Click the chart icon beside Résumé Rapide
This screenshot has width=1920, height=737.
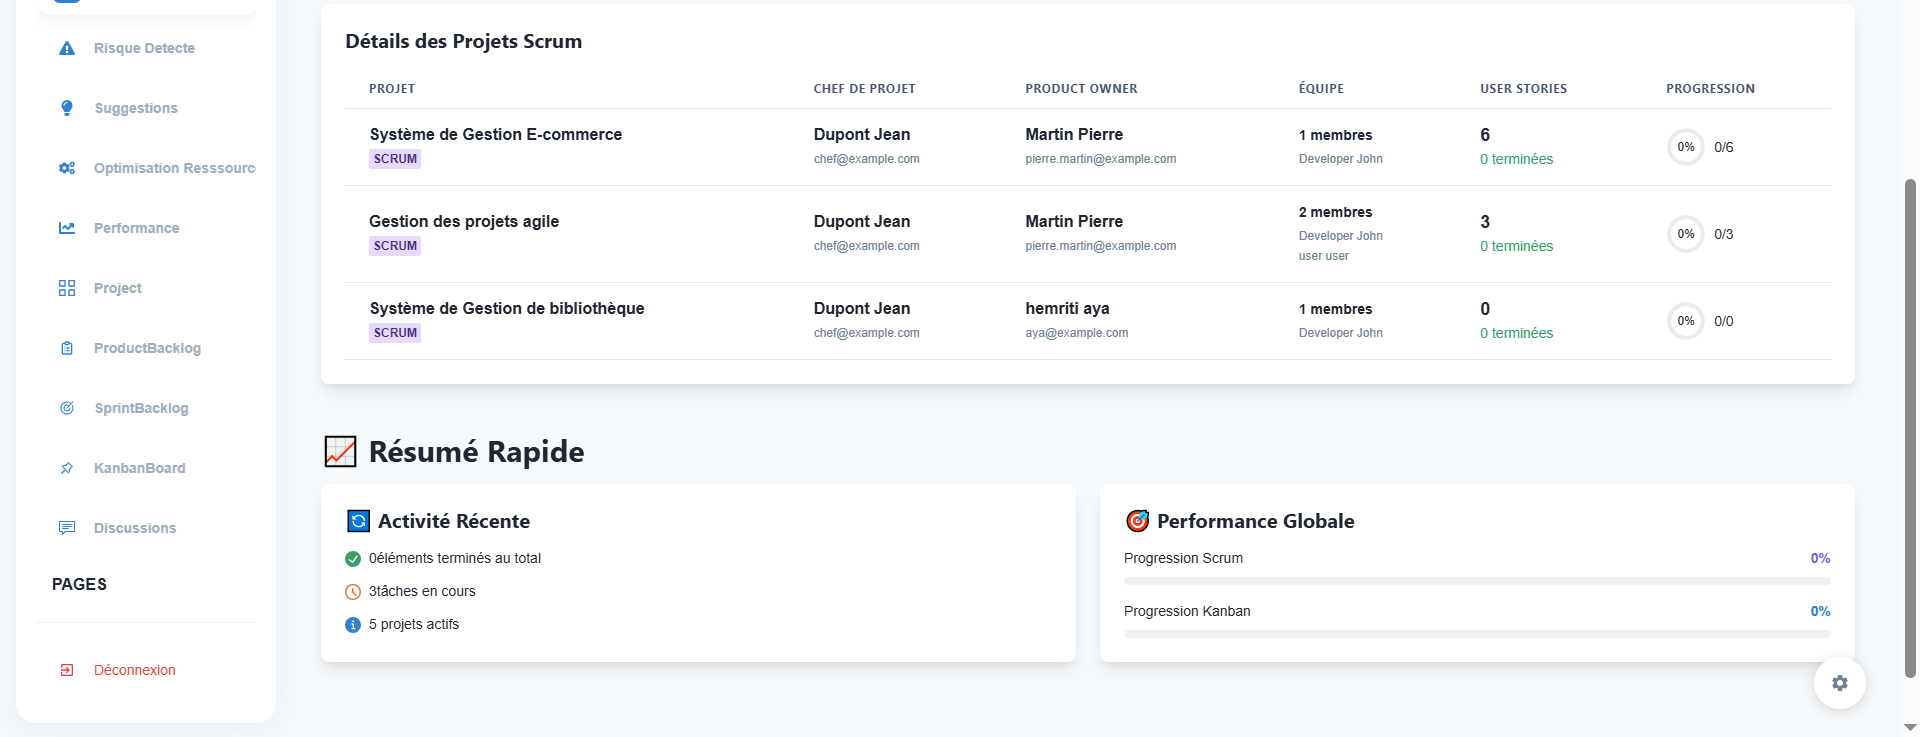[340, 452]
